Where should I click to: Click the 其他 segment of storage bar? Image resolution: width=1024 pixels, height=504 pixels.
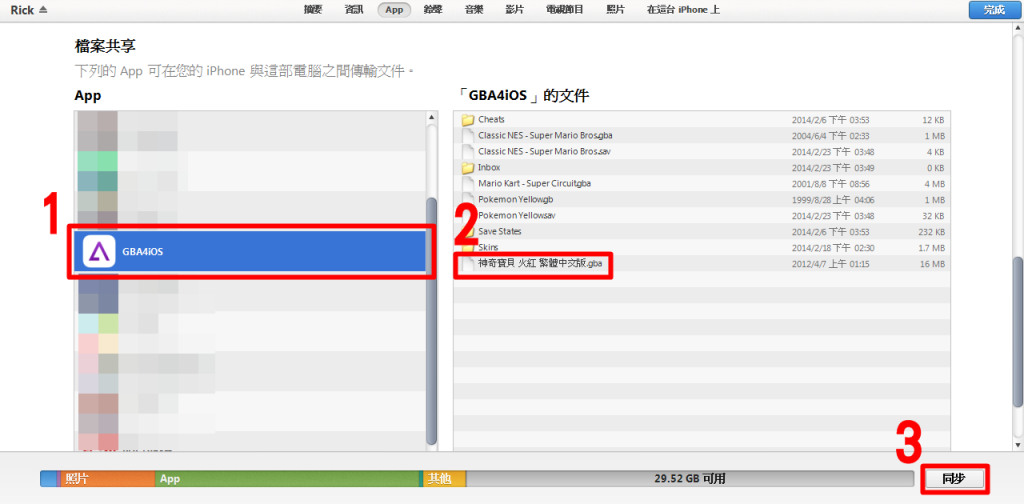click(x=444, y=479)
